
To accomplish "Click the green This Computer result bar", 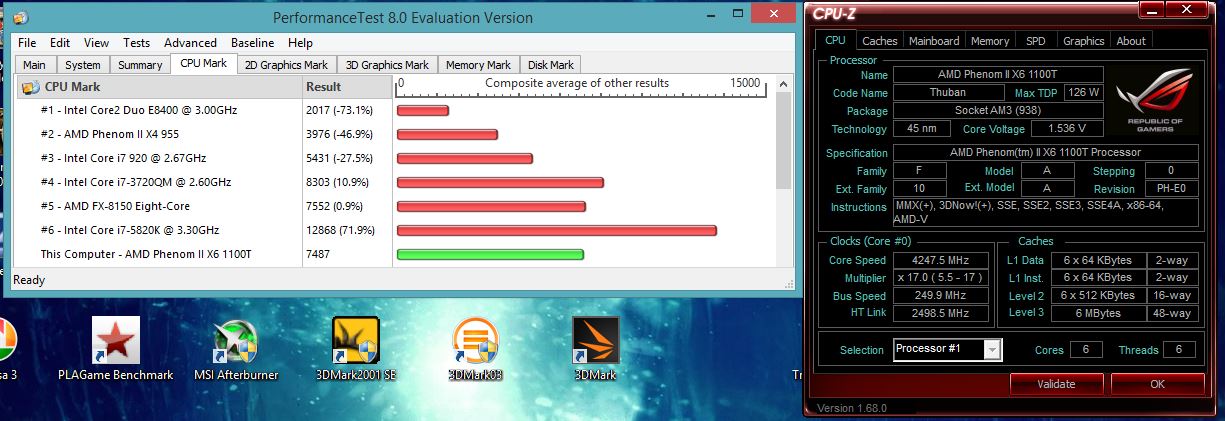I will [490, 255].
